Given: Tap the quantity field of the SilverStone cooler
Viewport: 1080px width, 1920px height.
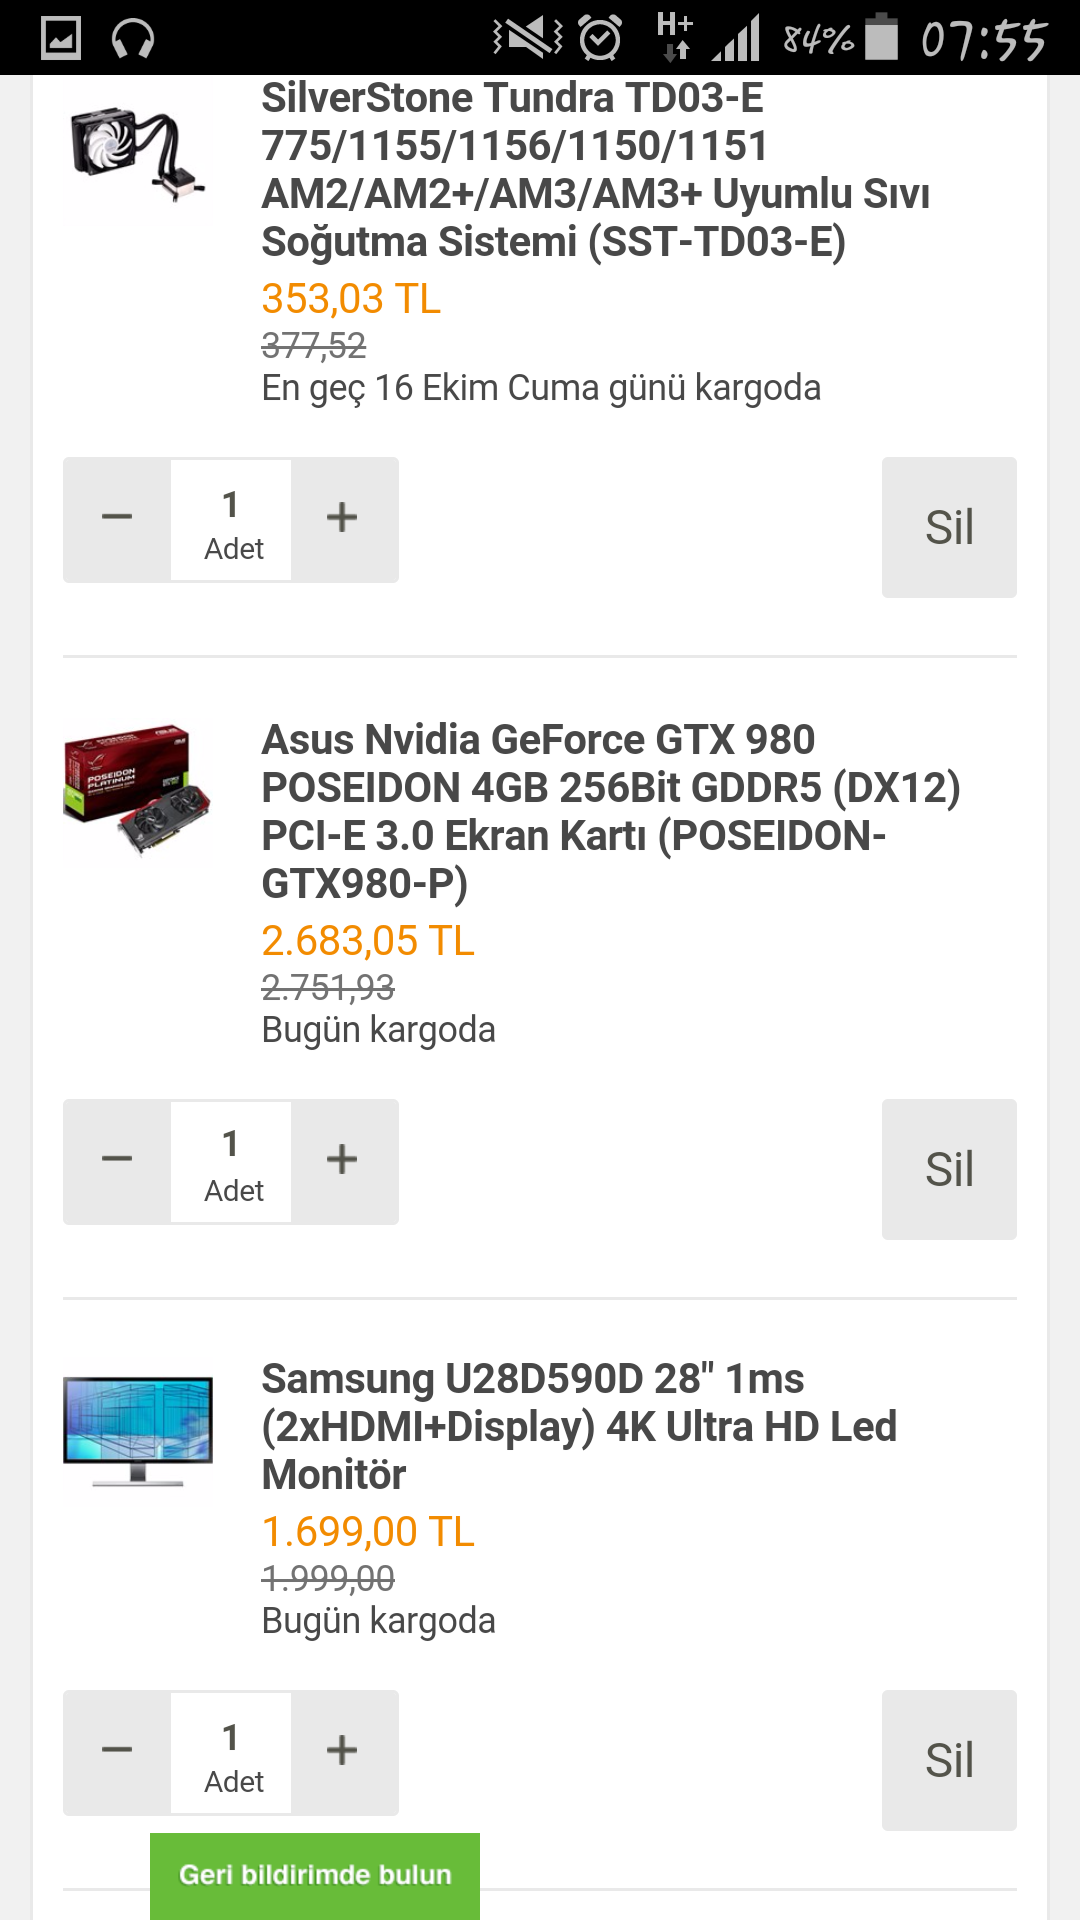Looking at the screenshot, I should tap(231, 520).
